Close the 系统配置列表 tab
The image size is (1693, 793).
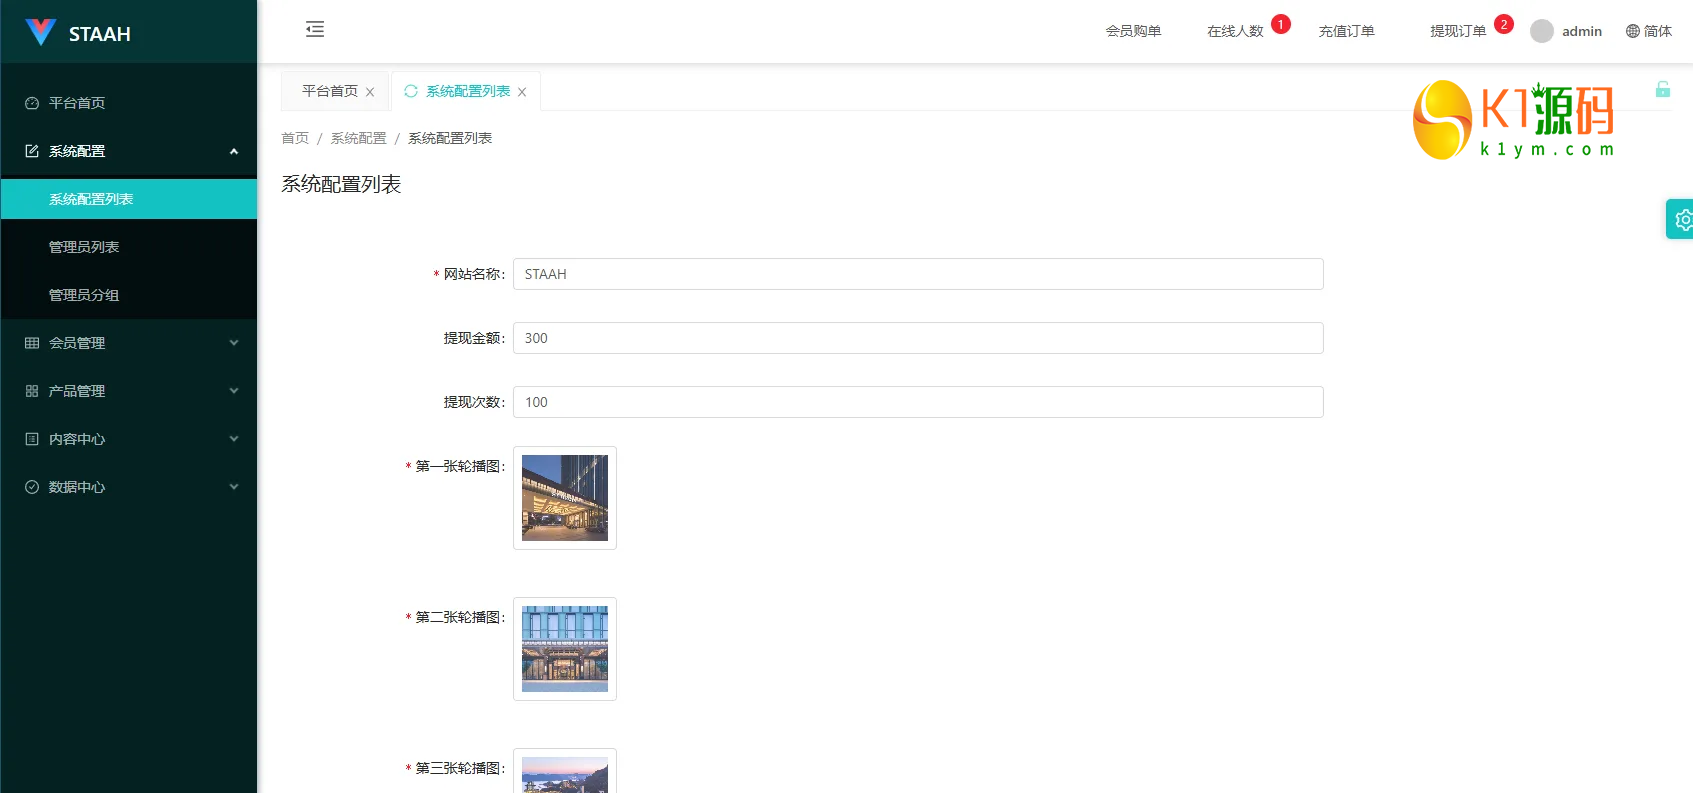[522, 92]
